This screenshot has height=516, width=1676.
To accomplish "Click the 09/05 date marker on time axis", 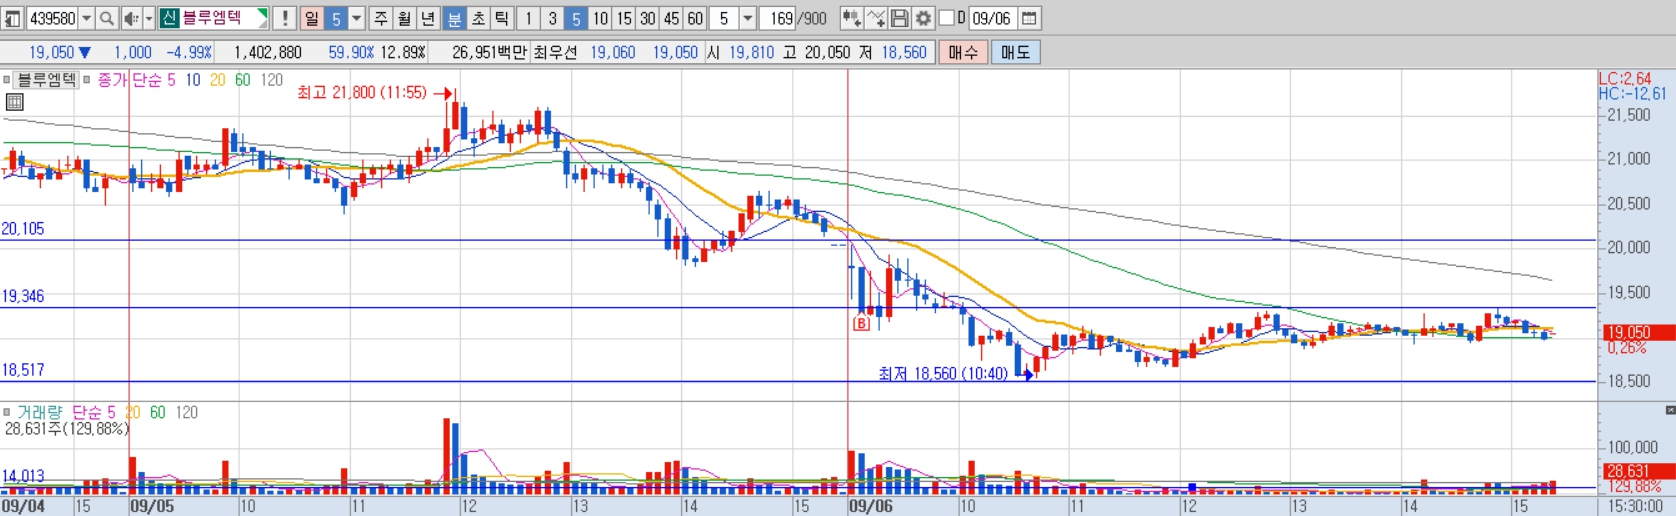I will coord(152,506).
